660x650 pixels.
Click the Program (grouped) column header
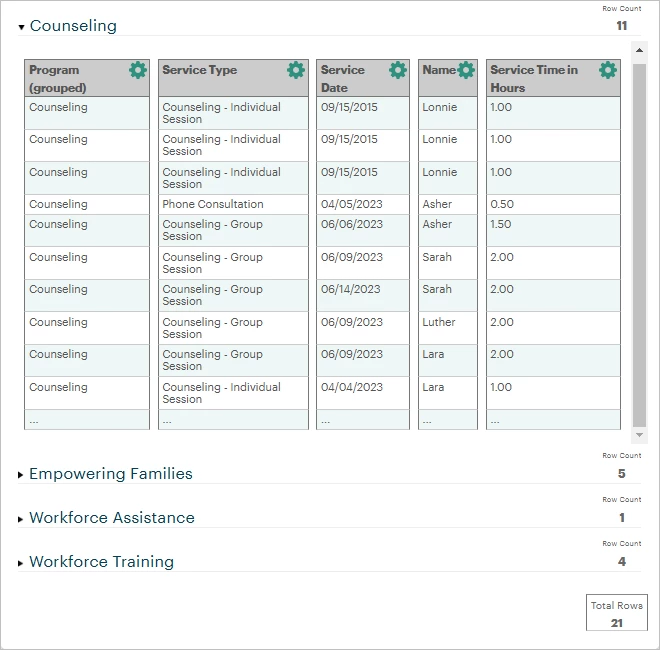pyautogui.click(x=87, y=78)
